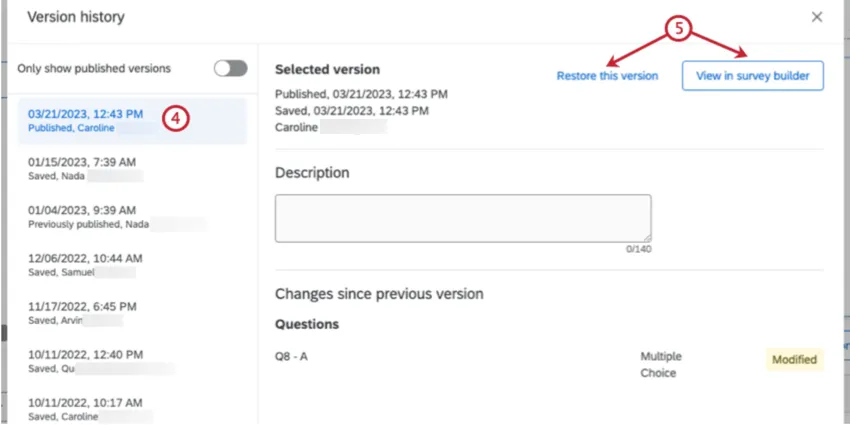Click the yellow Modified badge
The height and width of the screenshot is (425, 850).
click(794, 359)
